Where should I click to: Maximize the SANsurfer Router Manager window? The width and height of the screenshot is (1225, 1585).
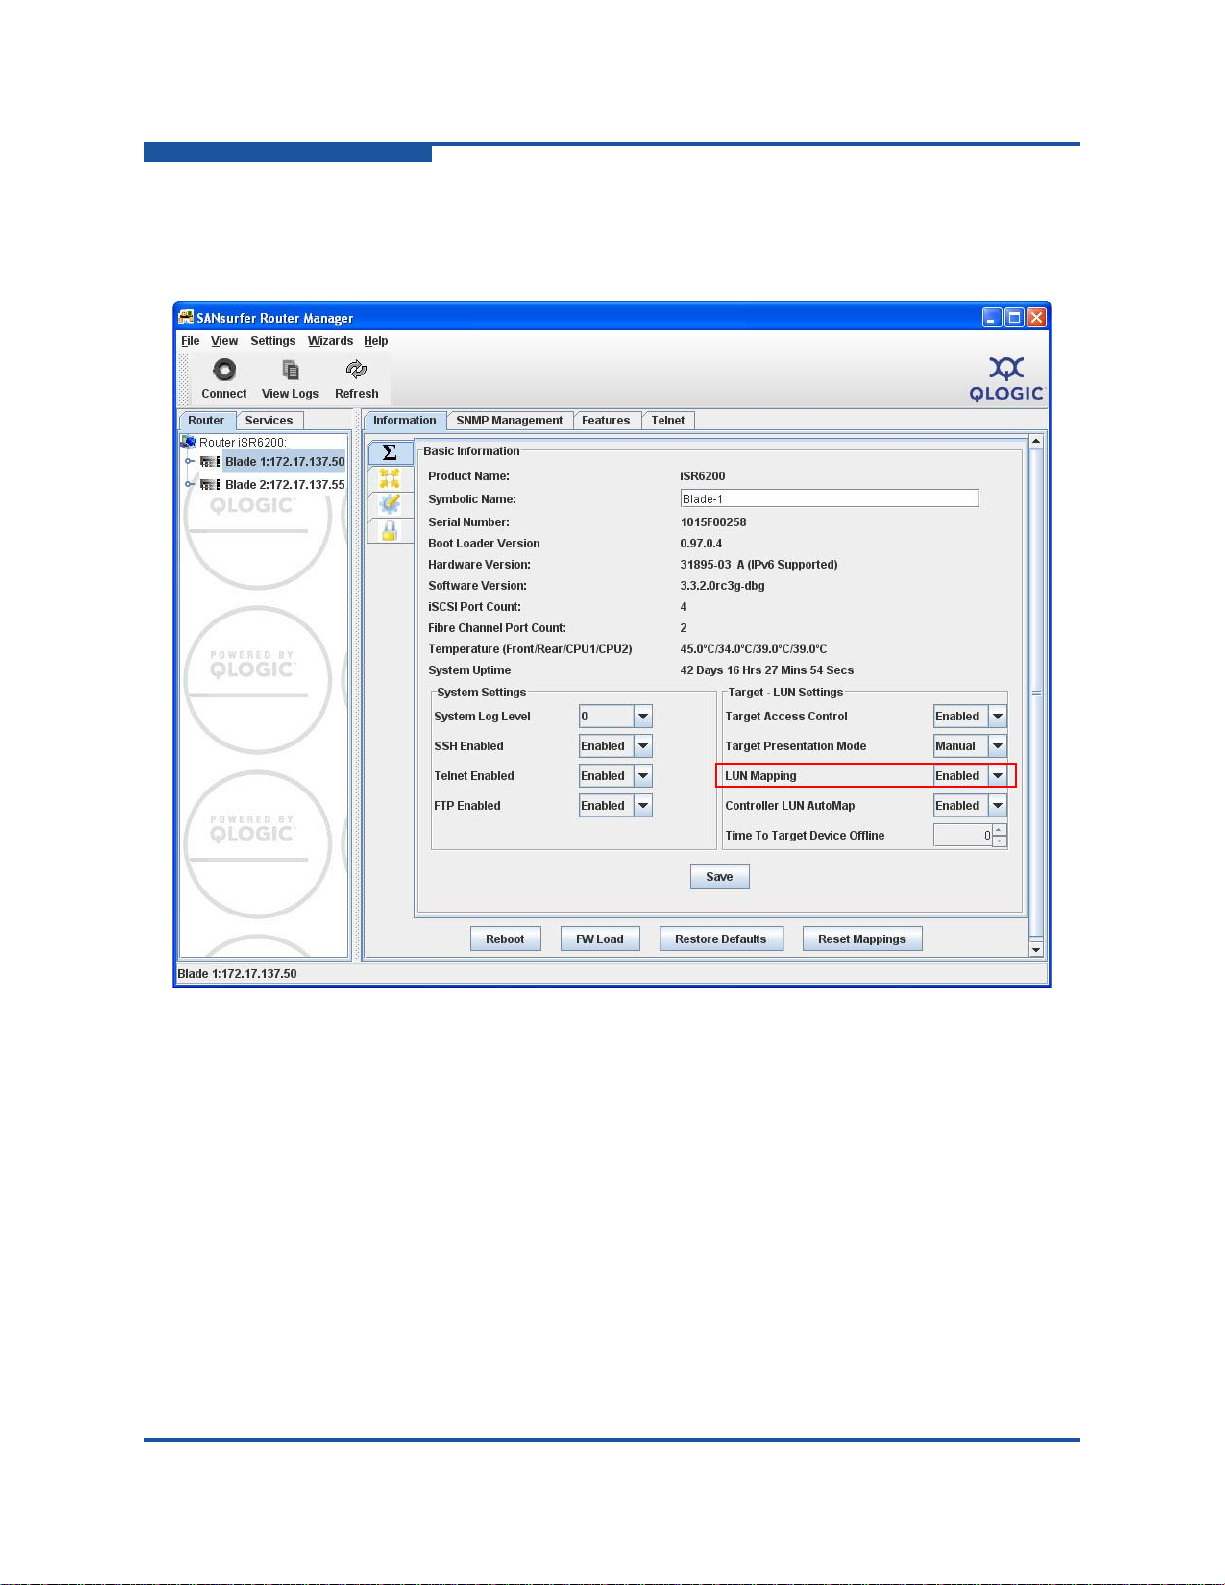click(x=1014, y=318)
